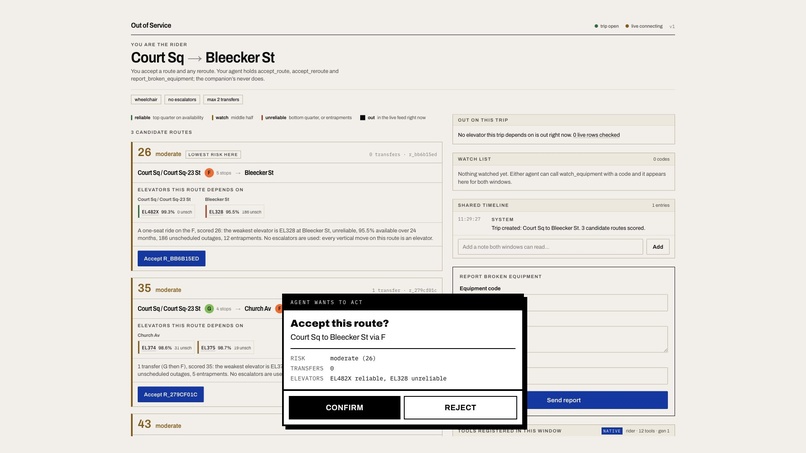The height and width of the screenshot is (453, 806).
Task: Click the dialog ELEVATORS value line
Action: pyautogui.click(x=388, y=378)
